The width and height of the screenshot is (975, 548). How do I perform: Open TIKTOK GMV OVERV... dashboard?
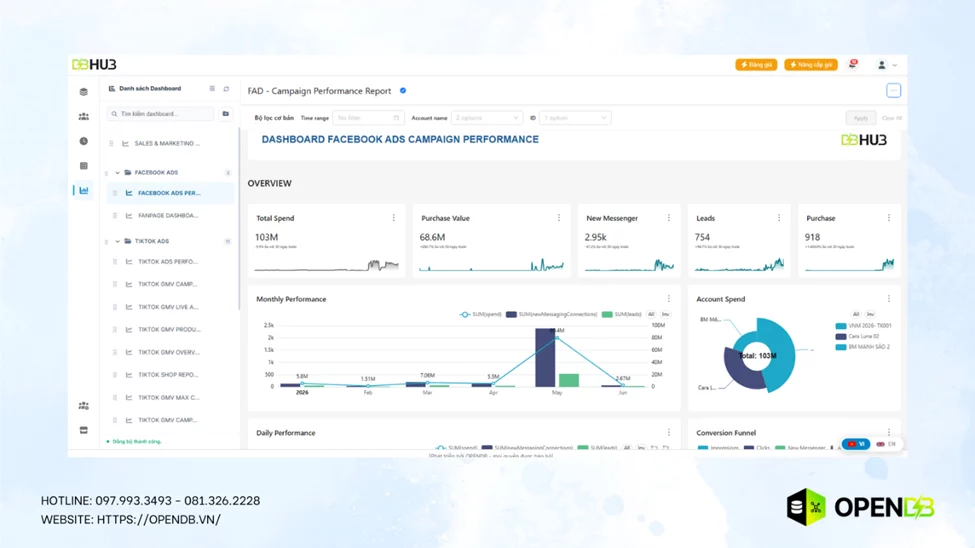169,352
